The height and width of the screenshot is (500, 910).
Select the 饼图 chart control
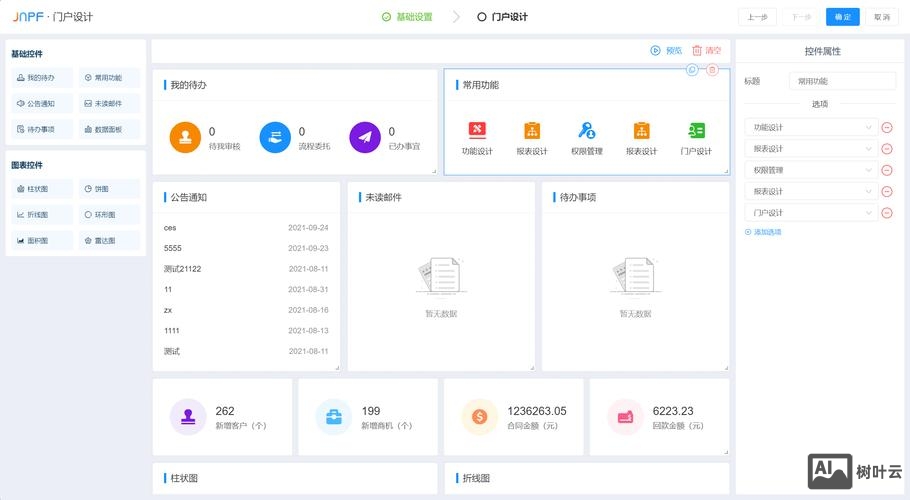click(x=109, y=189)
